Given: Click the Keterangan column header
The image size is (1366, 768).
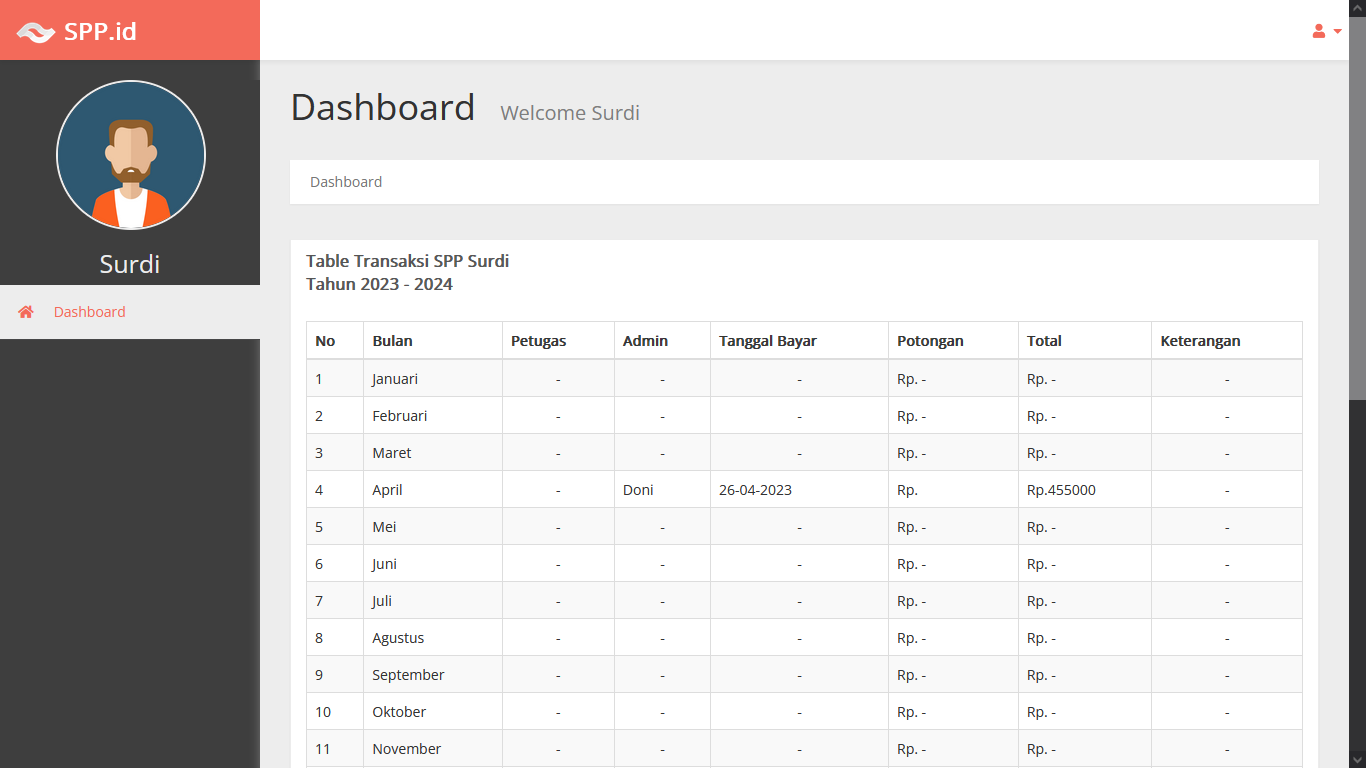Looking at the screenshot, I should pyautogui.click(x=1200, y=341).
